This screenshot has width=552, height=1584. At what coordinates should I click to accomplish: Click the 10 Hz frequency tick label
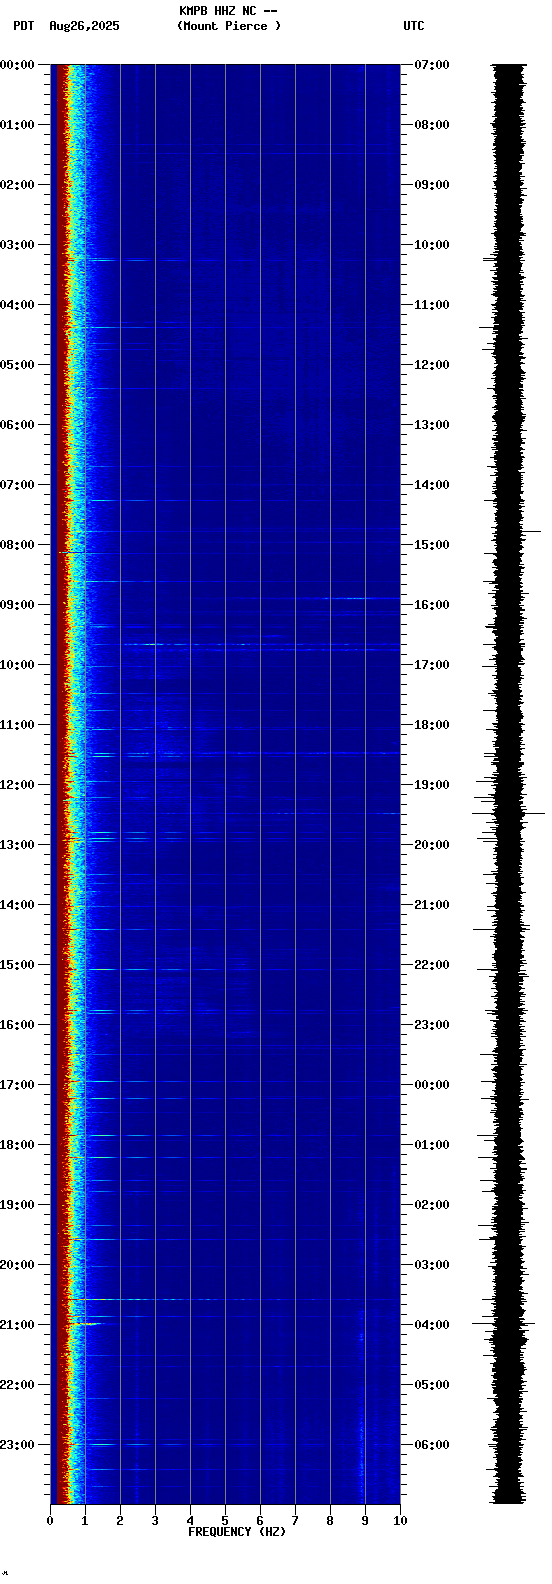tap(400, 1521)
